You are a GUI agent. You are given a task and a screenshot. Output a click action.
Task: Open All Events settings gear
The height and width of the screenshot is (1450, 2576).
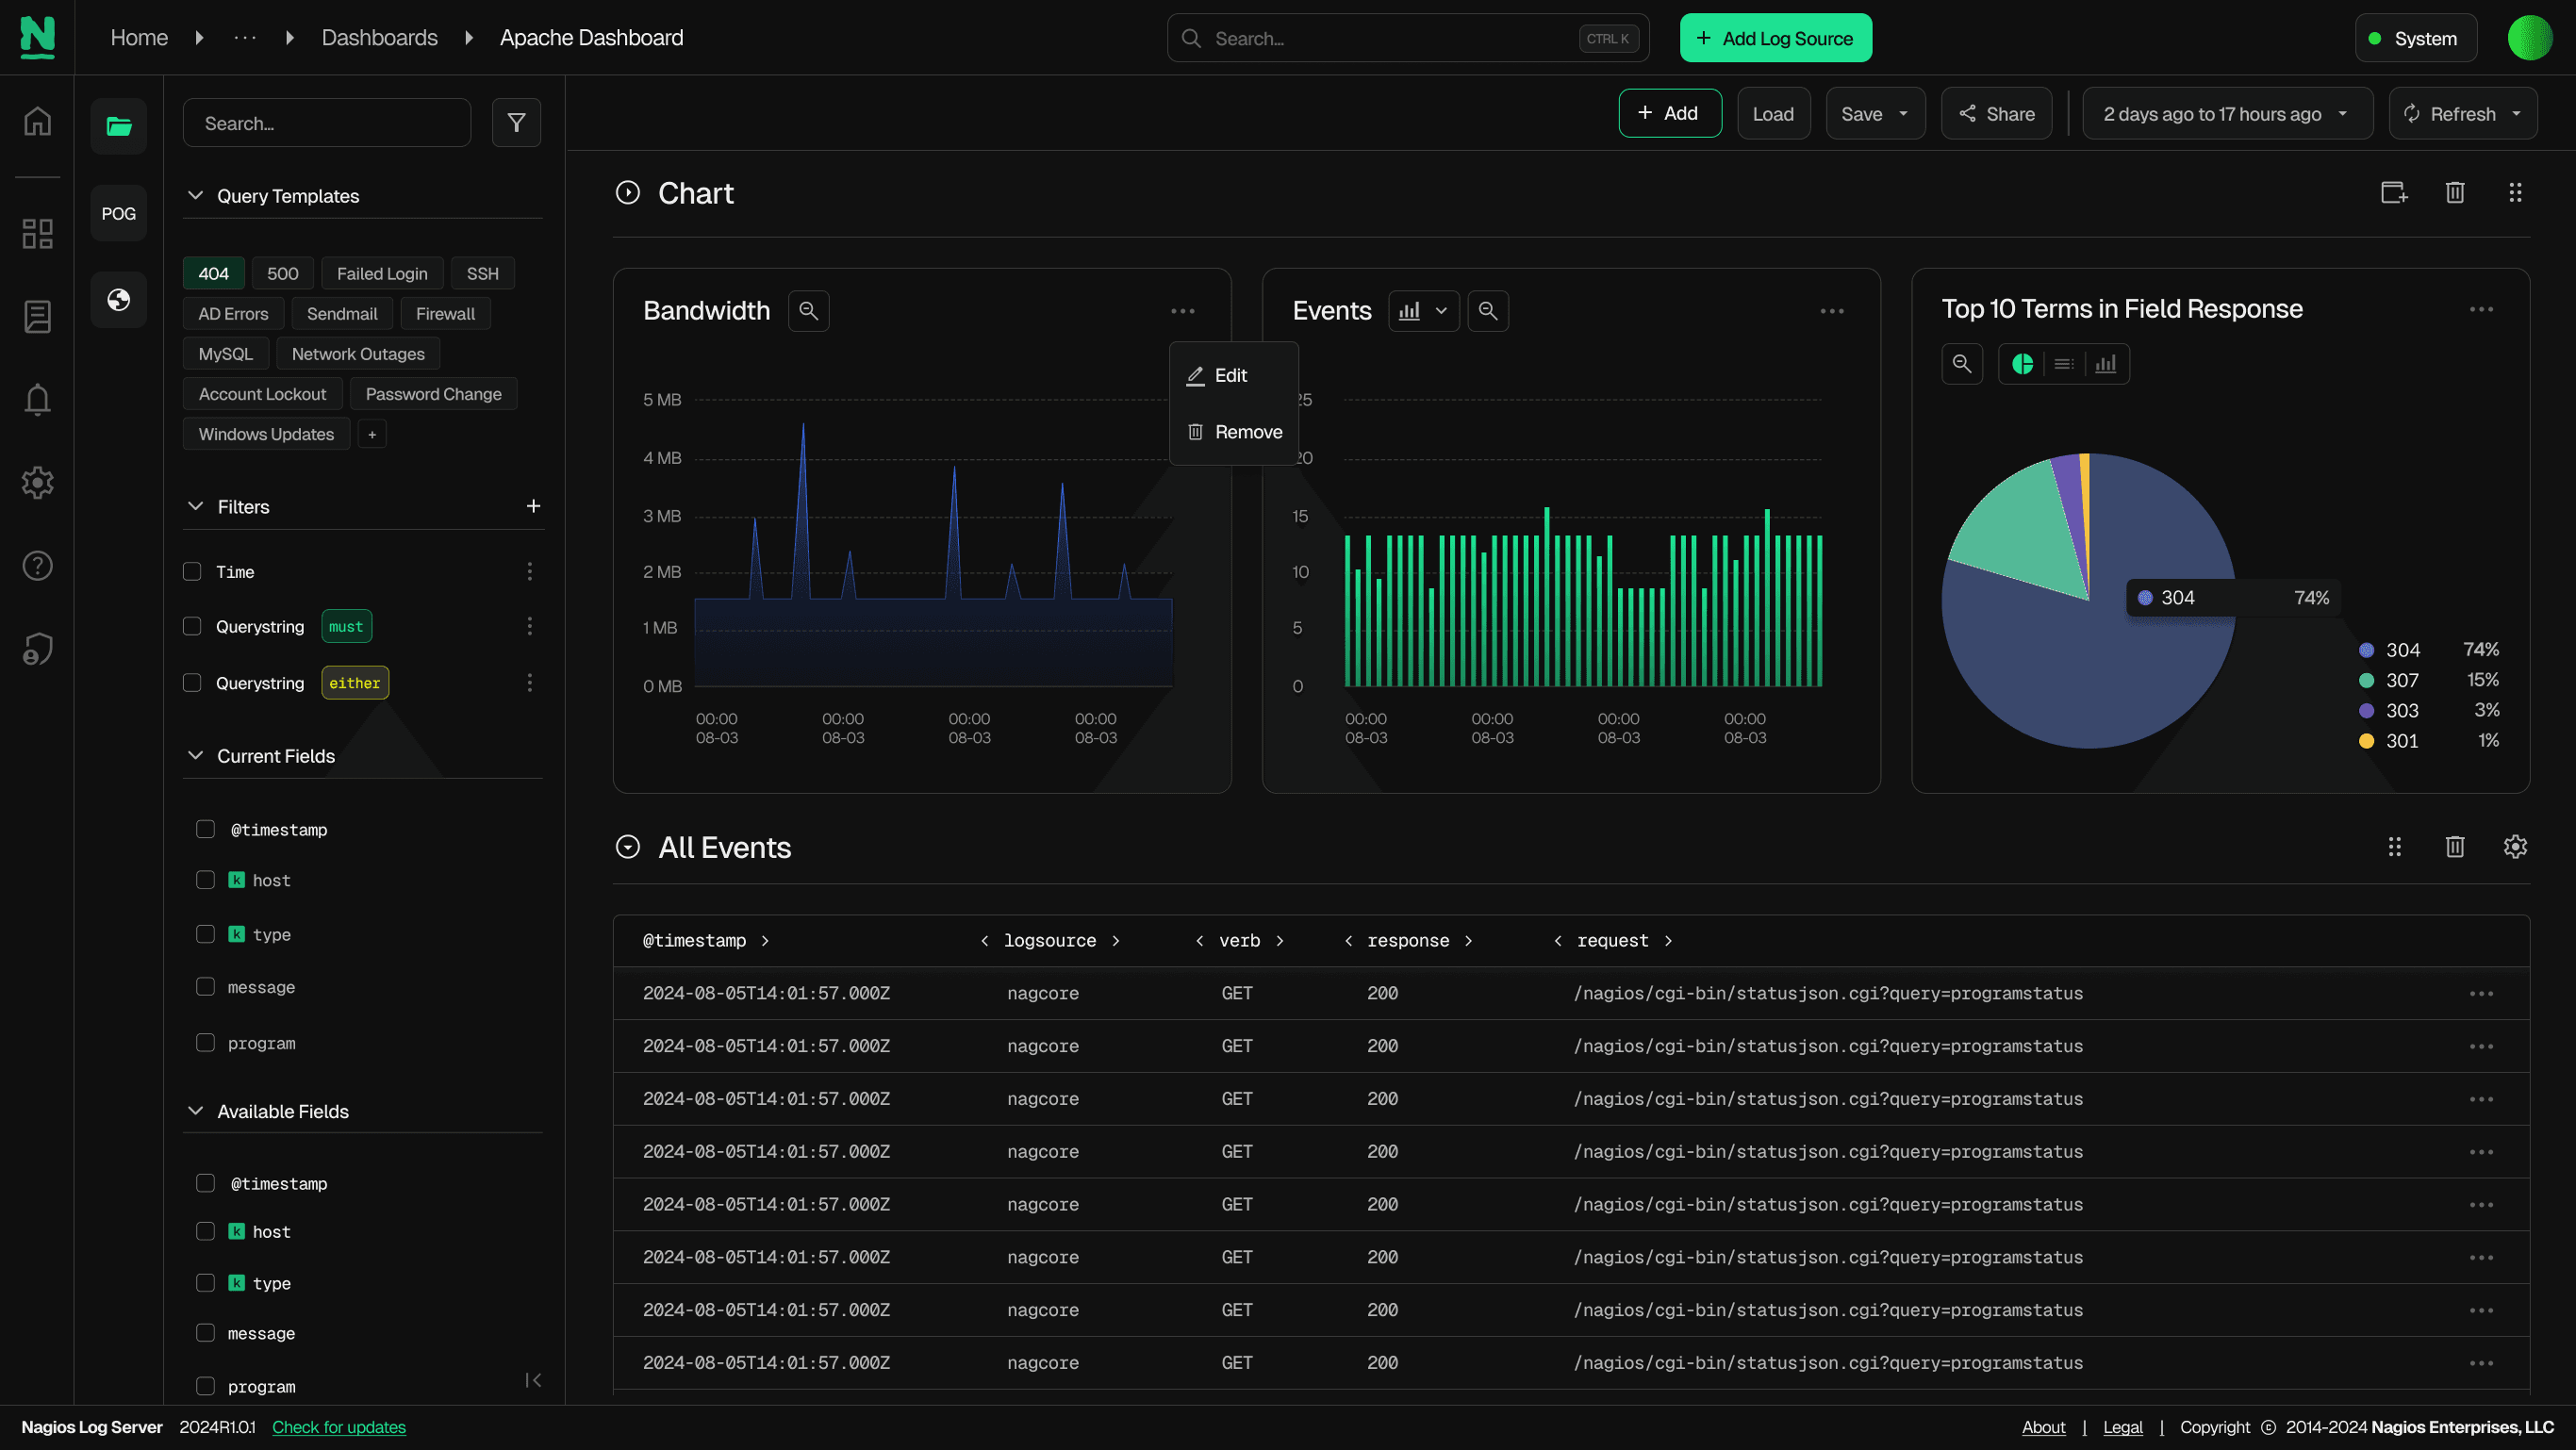(2514, 847)
